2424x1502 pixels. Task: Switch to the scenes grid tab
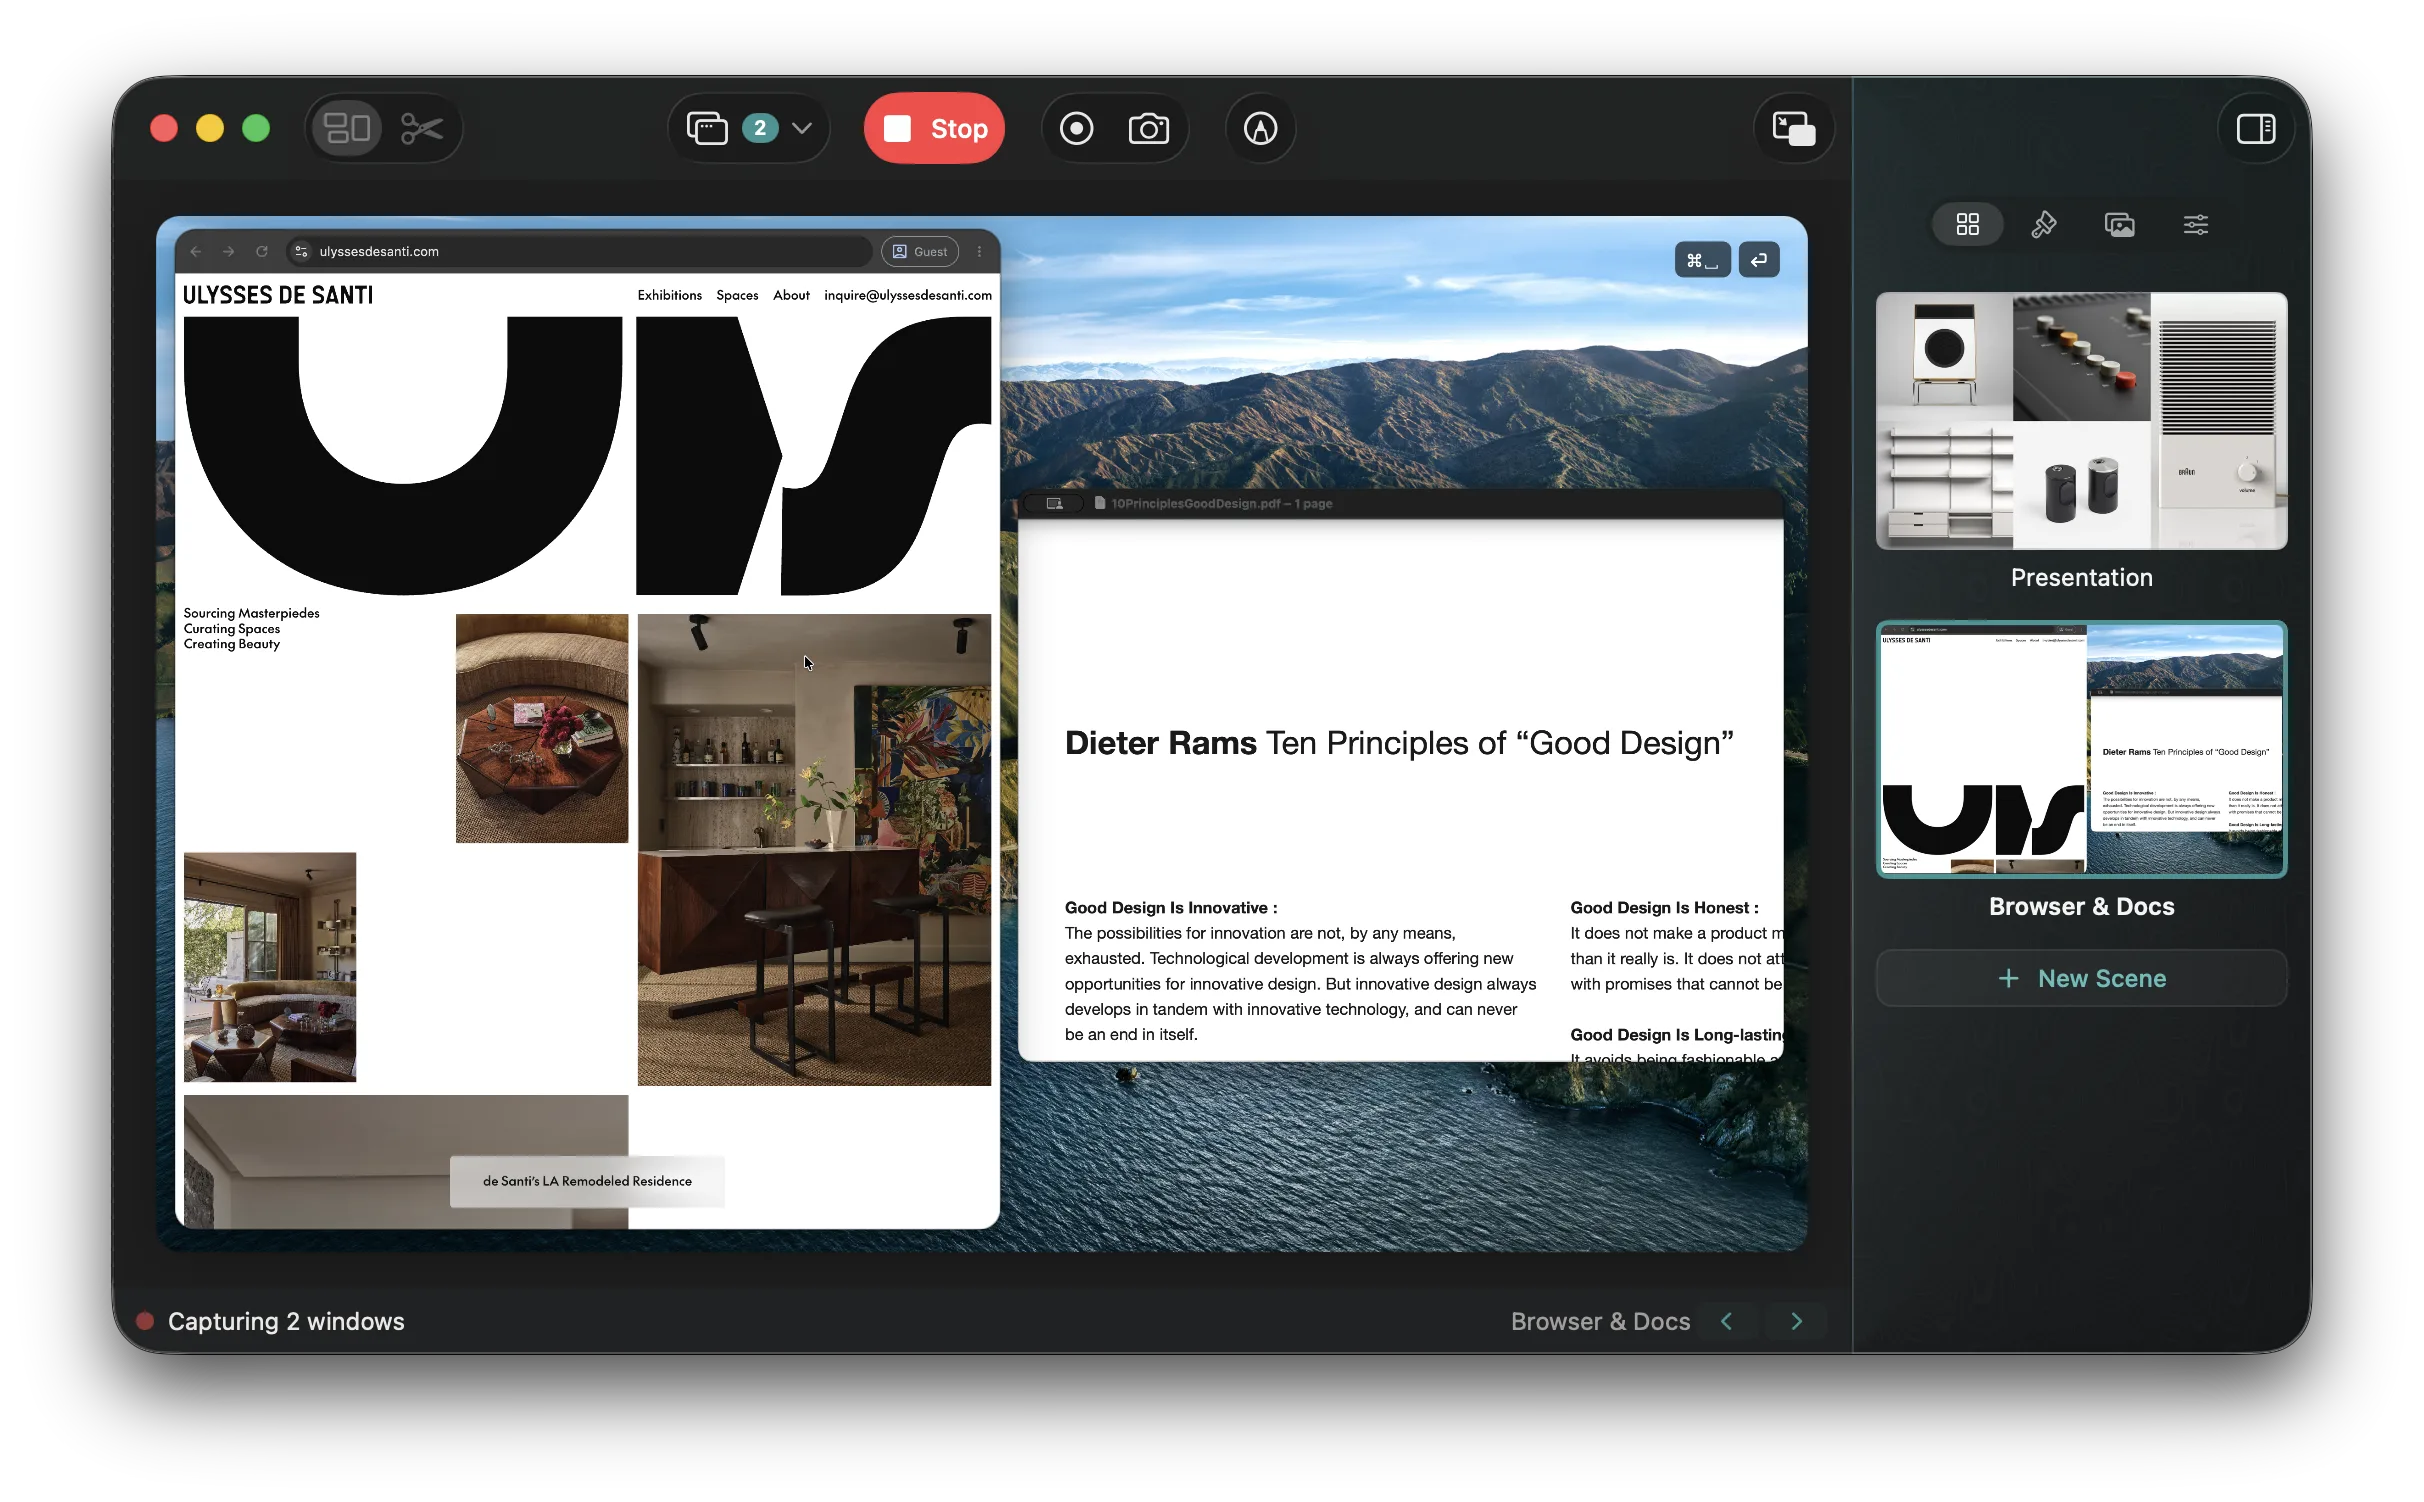pyautogui.click(x=1968, y=224)
